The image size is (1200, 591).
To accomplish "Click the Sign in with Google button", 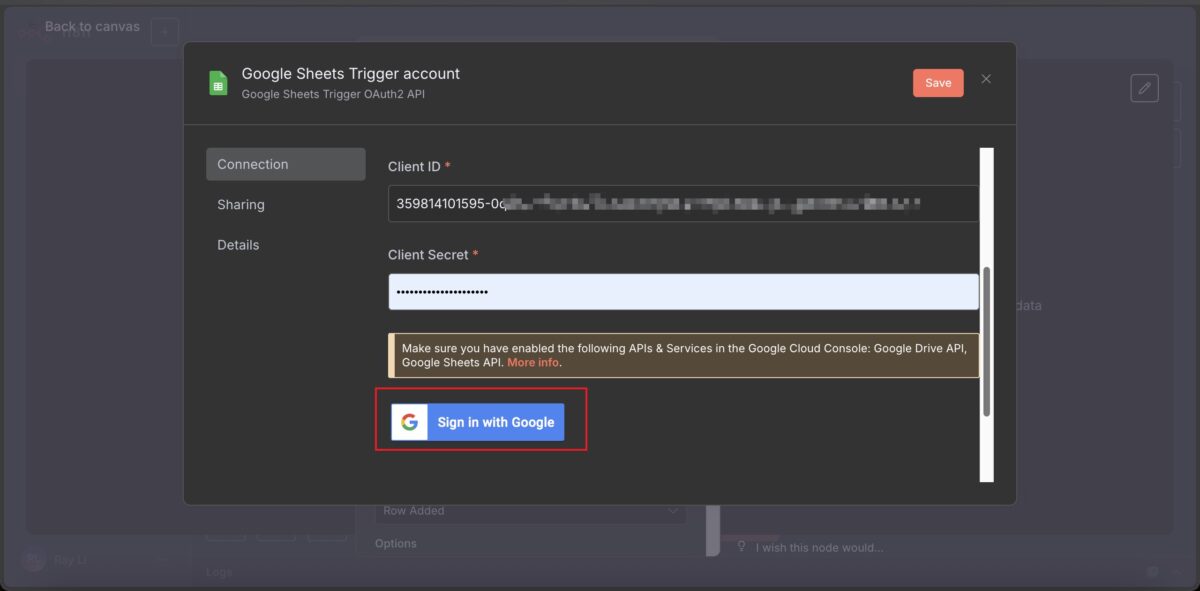I will click(x=478, y=422).
